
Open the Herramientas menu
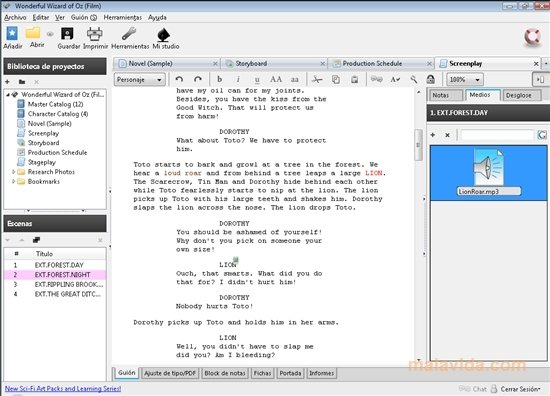(x=122, y=17)
